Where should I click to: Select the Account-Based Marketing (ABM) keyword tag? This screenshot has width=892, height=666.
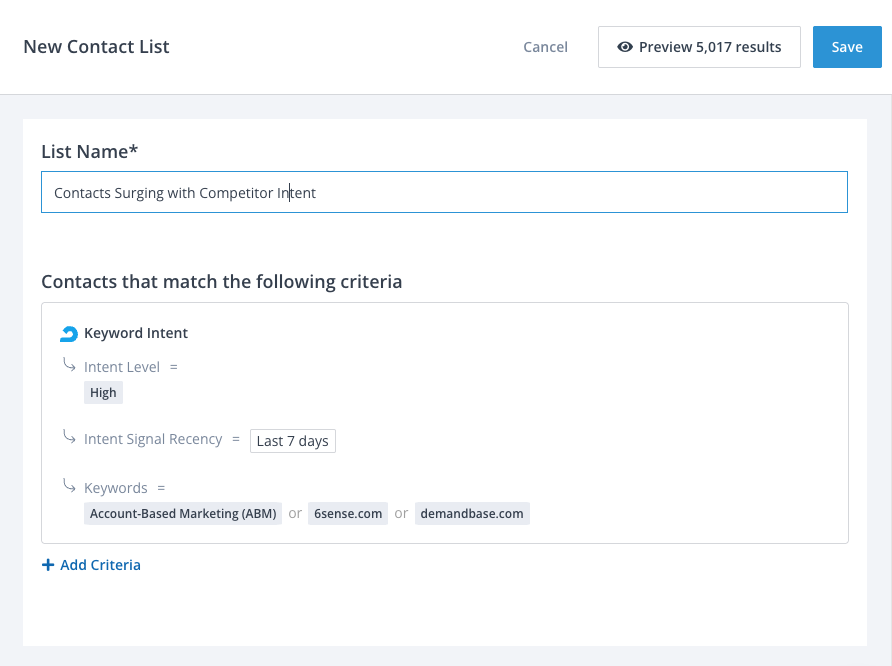click(183, 514)
